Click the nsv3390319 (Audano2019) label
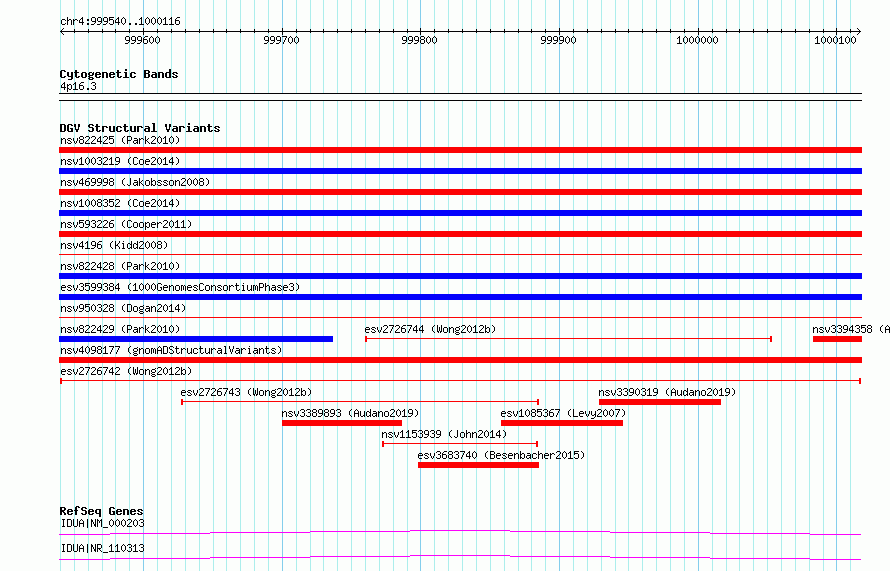 (667, 392)
